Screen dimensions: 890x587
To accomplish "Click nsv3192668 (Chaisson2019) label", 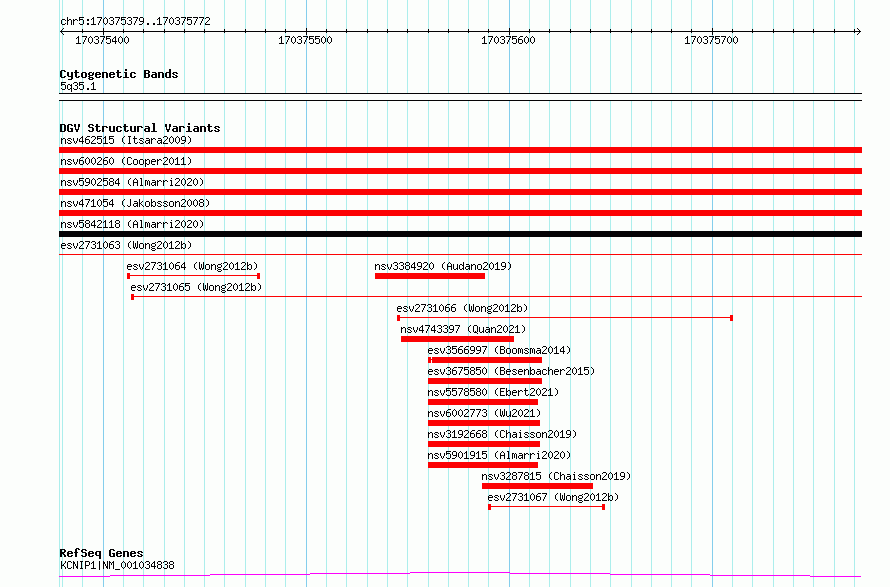I will 502,434.
